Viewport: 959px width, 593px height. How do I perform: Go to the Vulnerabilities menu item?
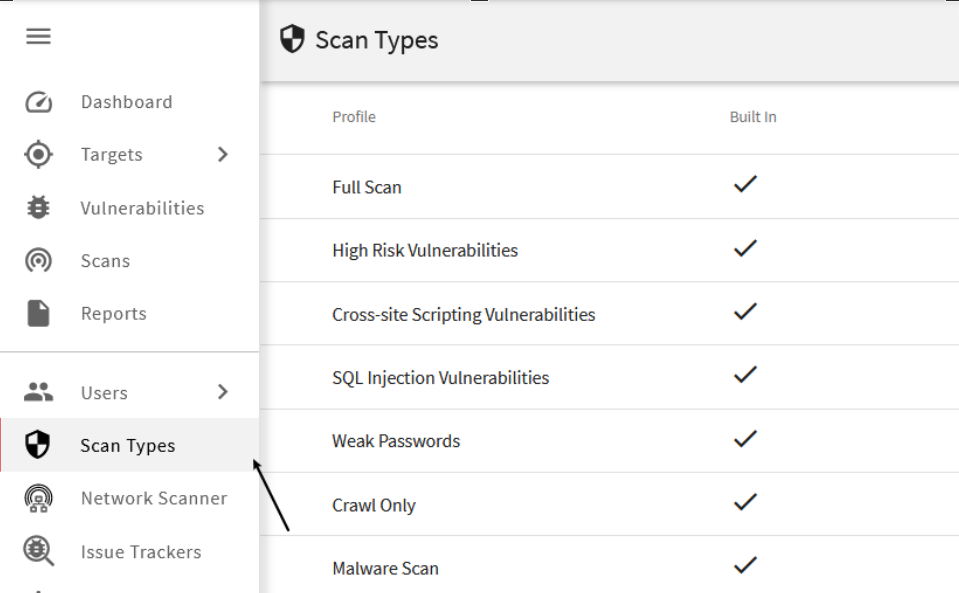click(142, 208)
